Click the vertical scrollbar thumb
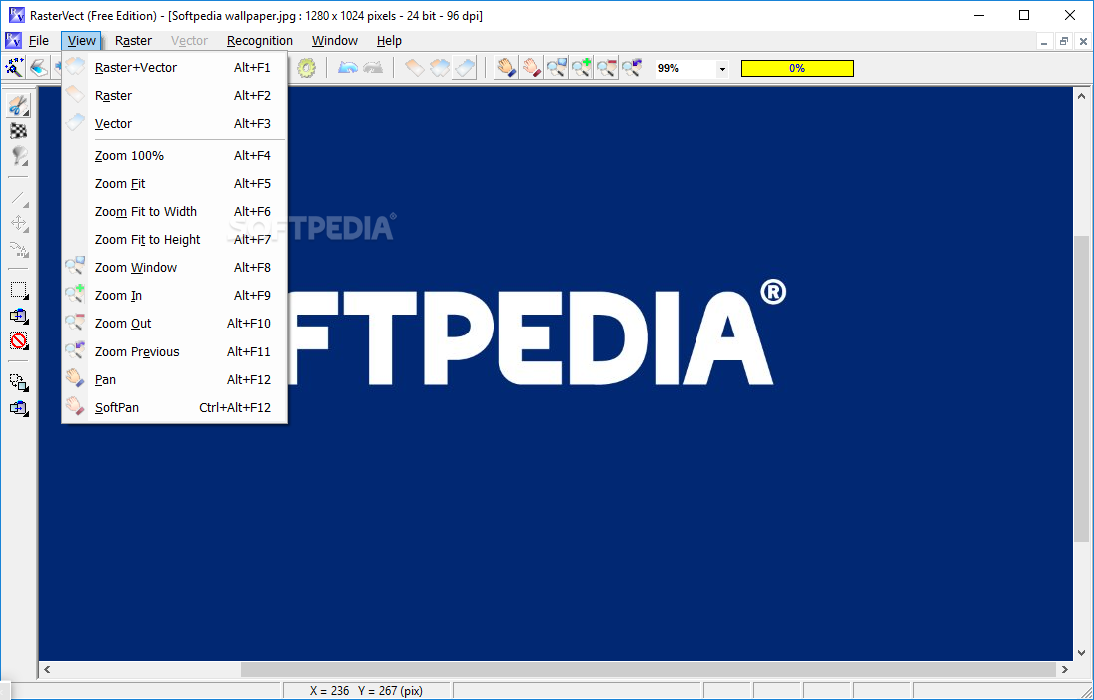 coord(1081,389)
